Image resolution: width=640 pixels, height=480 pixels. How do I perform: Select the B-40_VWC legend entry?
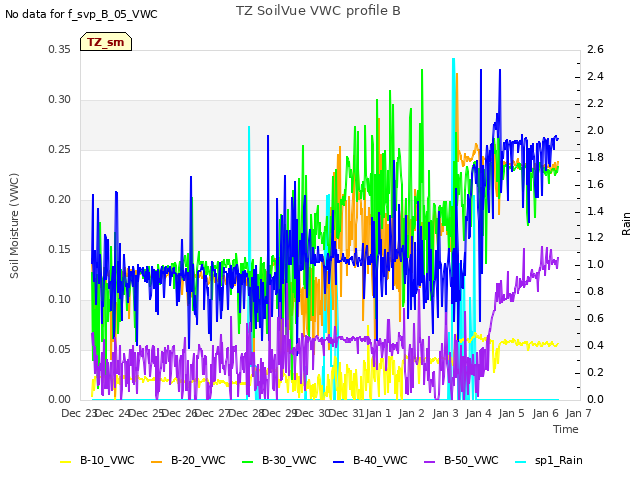[370, 460]
